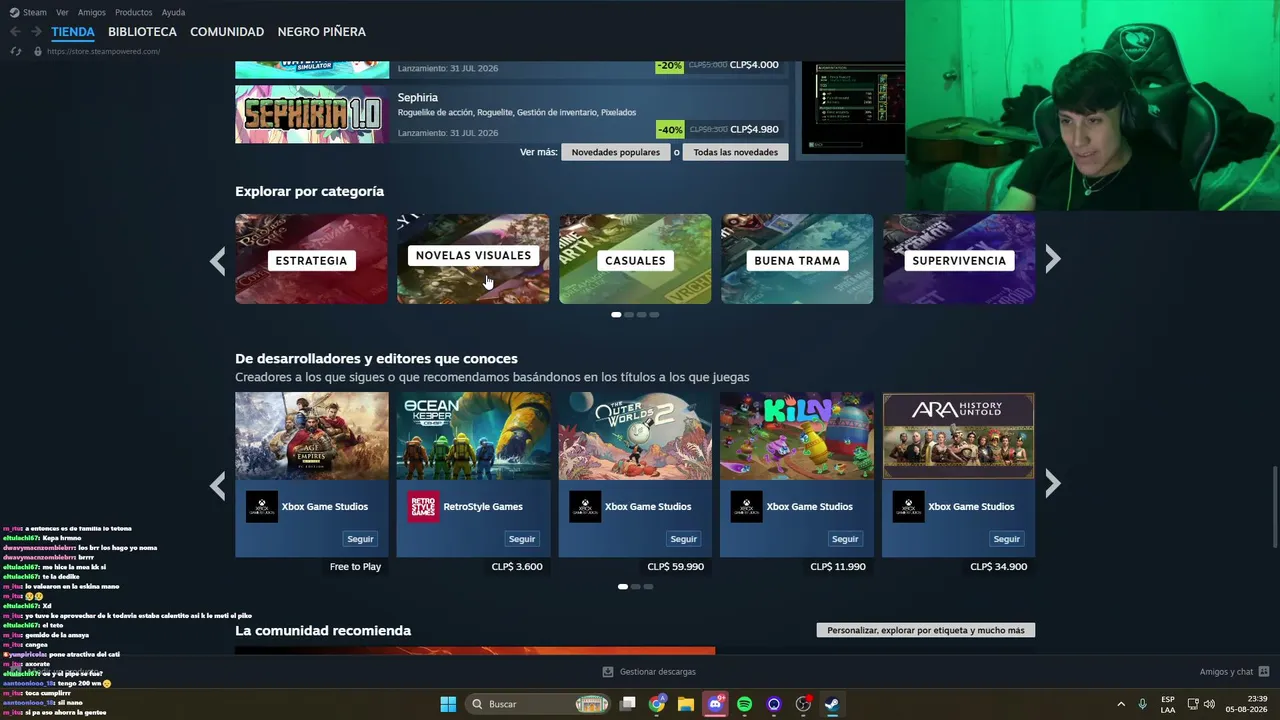Open The Outer Worlds 2 game artwork

(x=635, y=436)
